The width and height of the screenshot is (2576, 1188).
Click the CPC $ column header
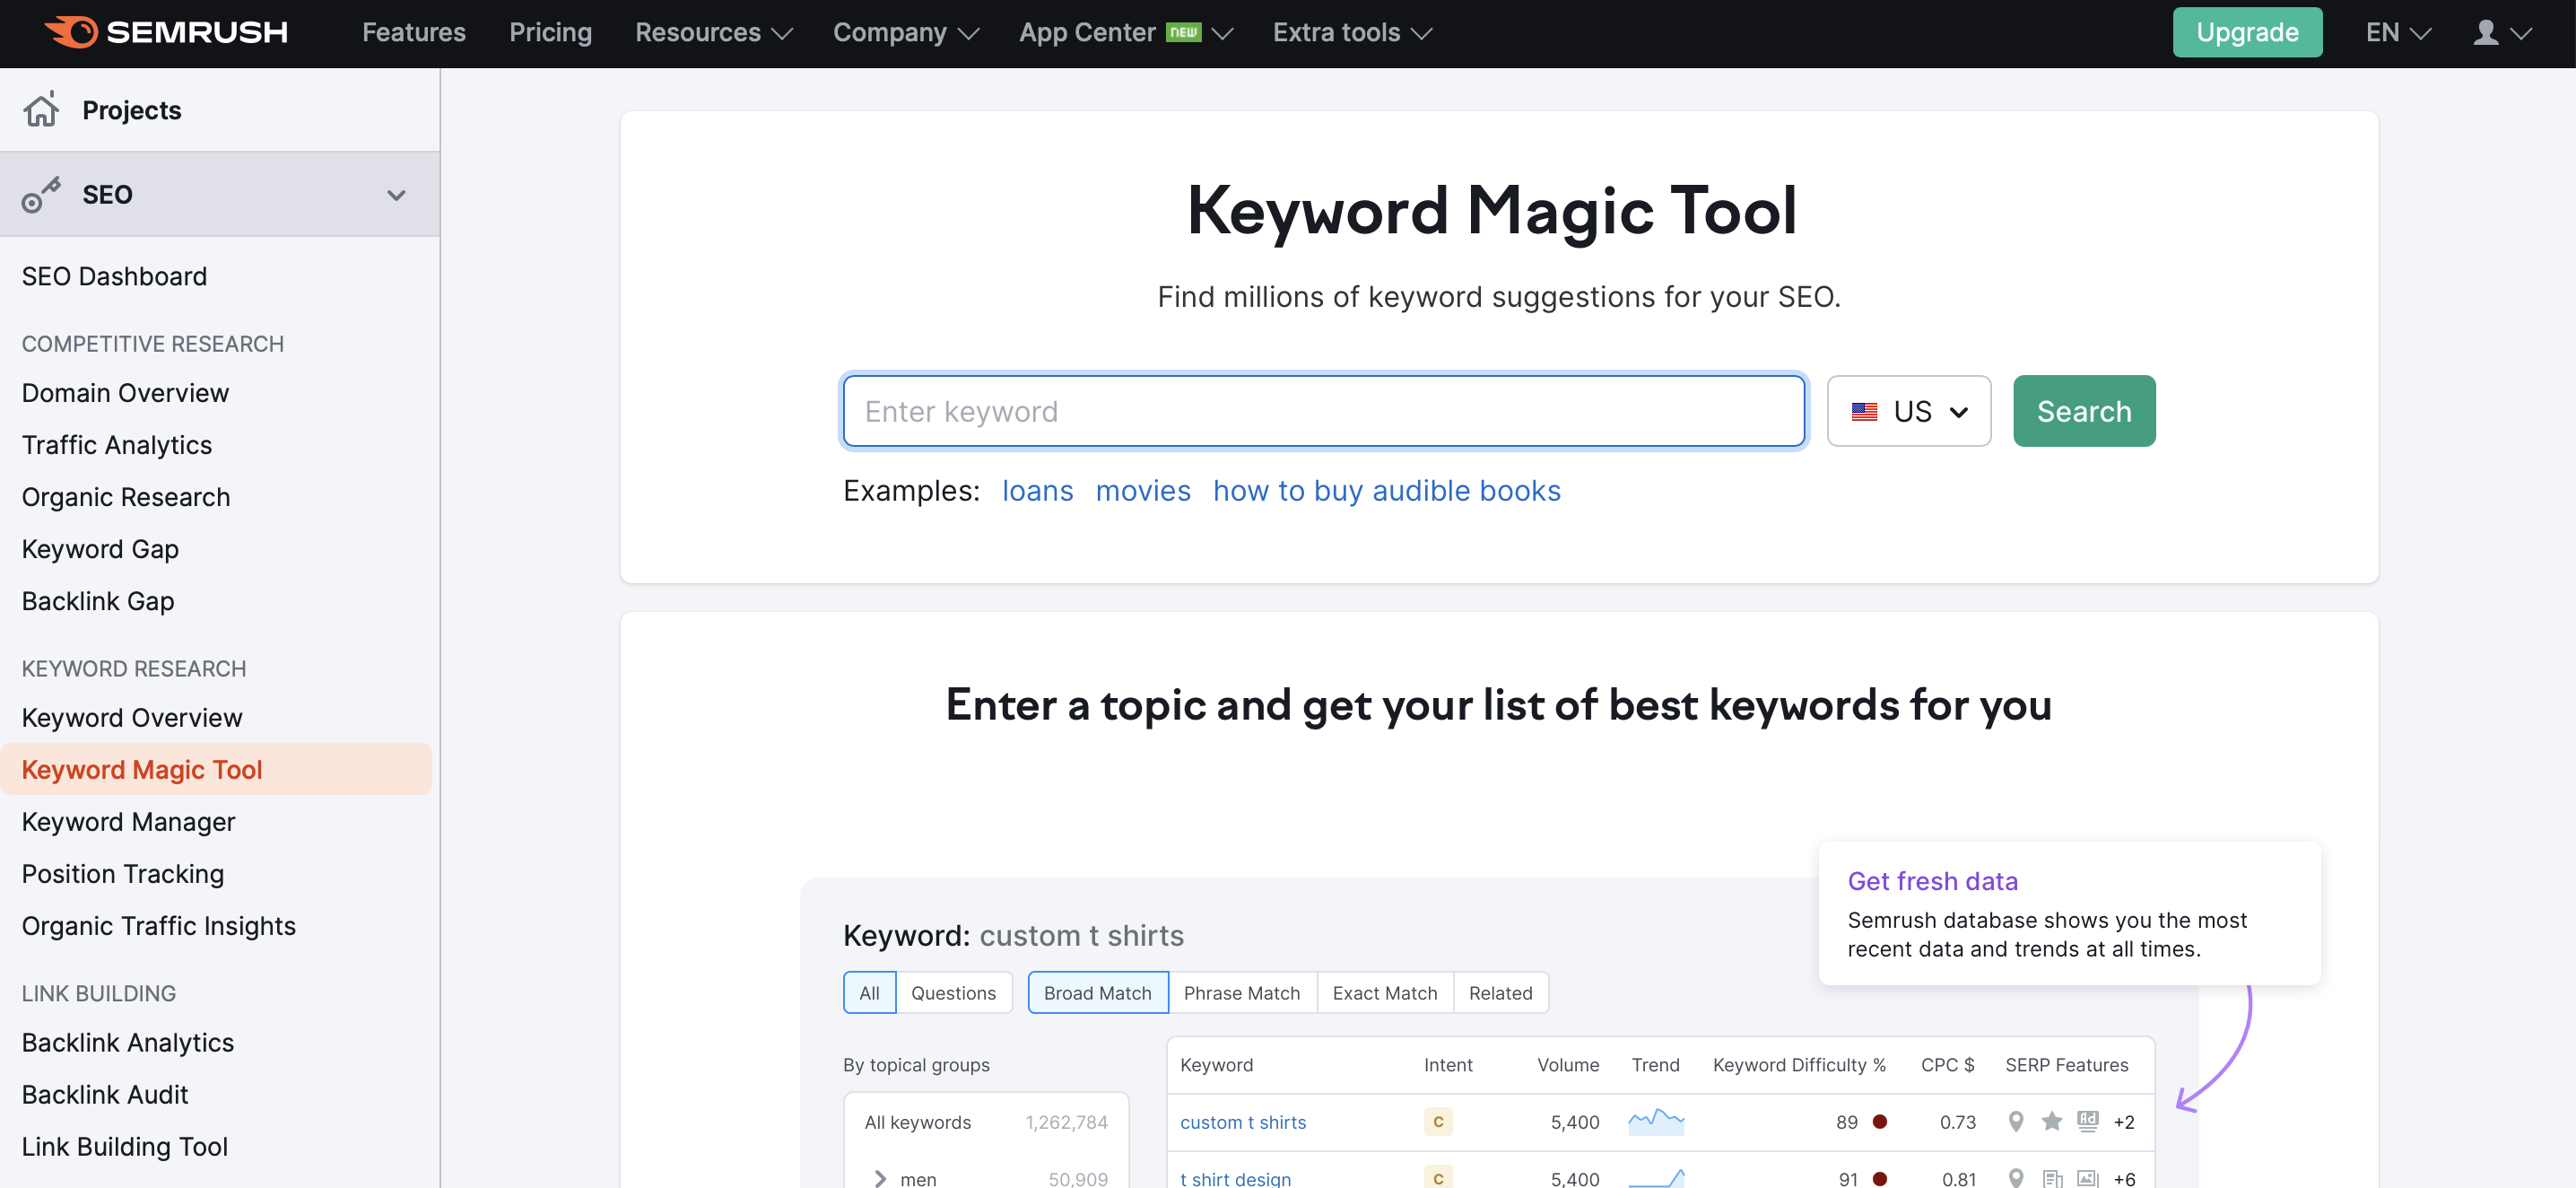(x=1947, y=1065)
